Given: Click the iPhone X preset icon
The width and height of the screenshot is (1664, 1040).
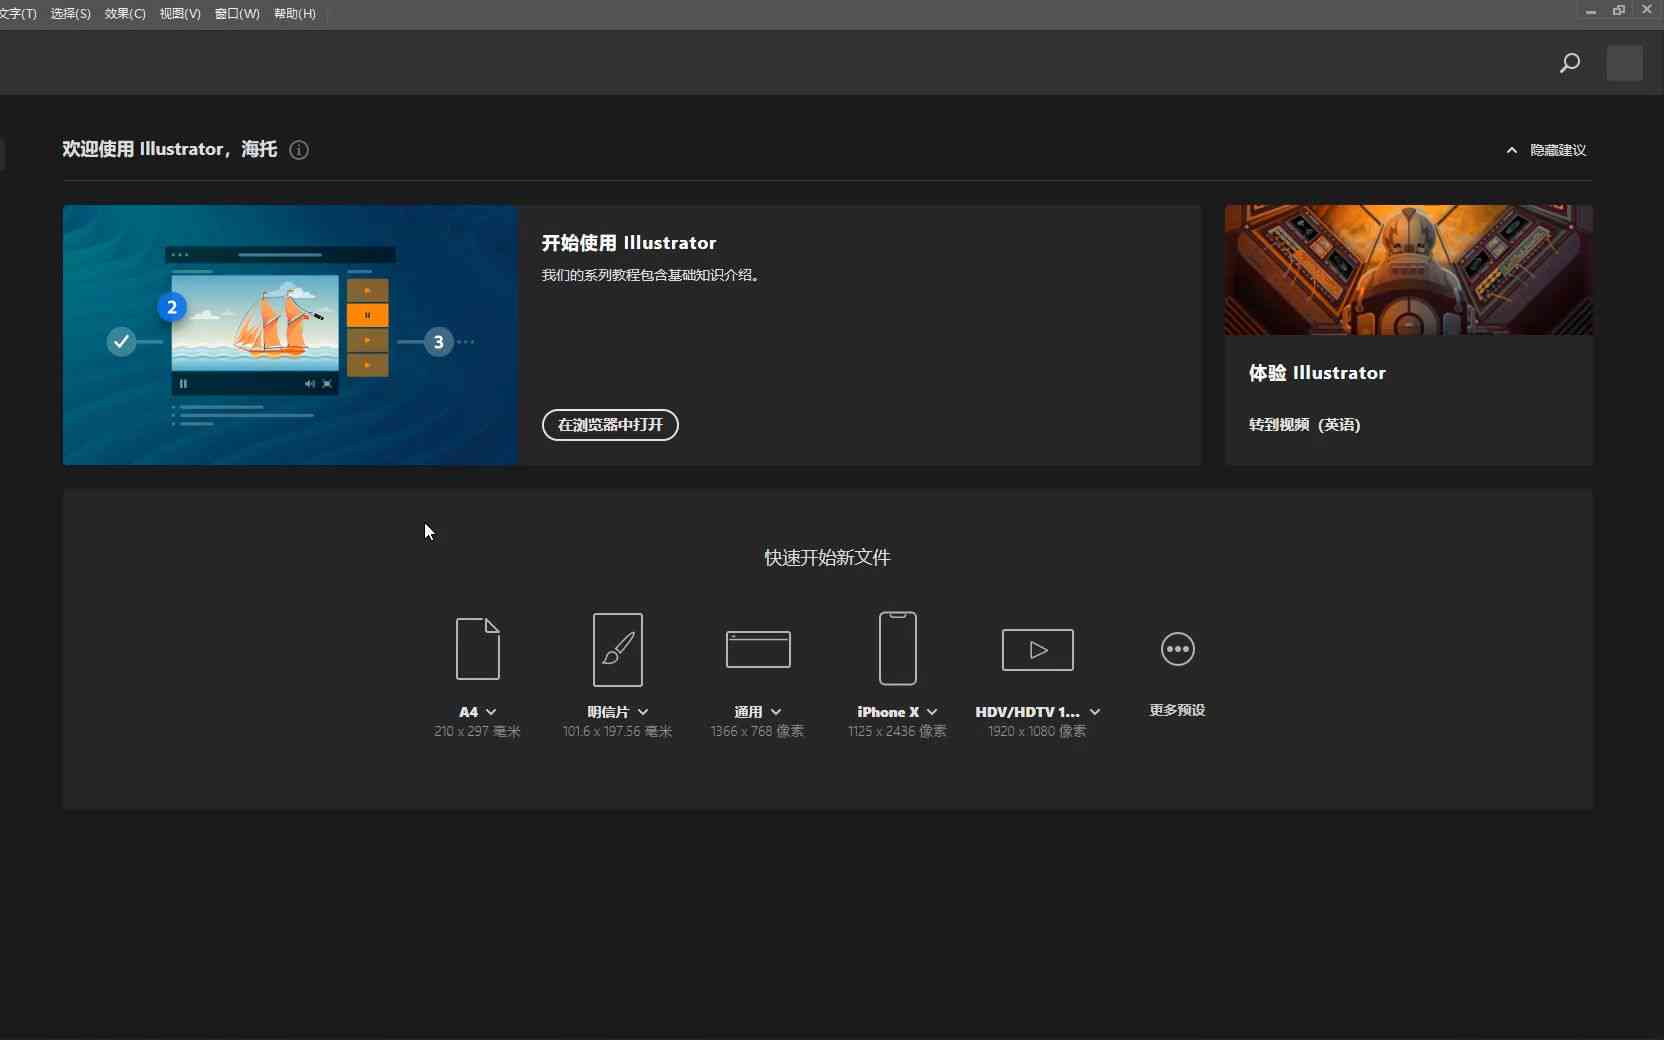Looking at the screenshot, I should 898,648.
